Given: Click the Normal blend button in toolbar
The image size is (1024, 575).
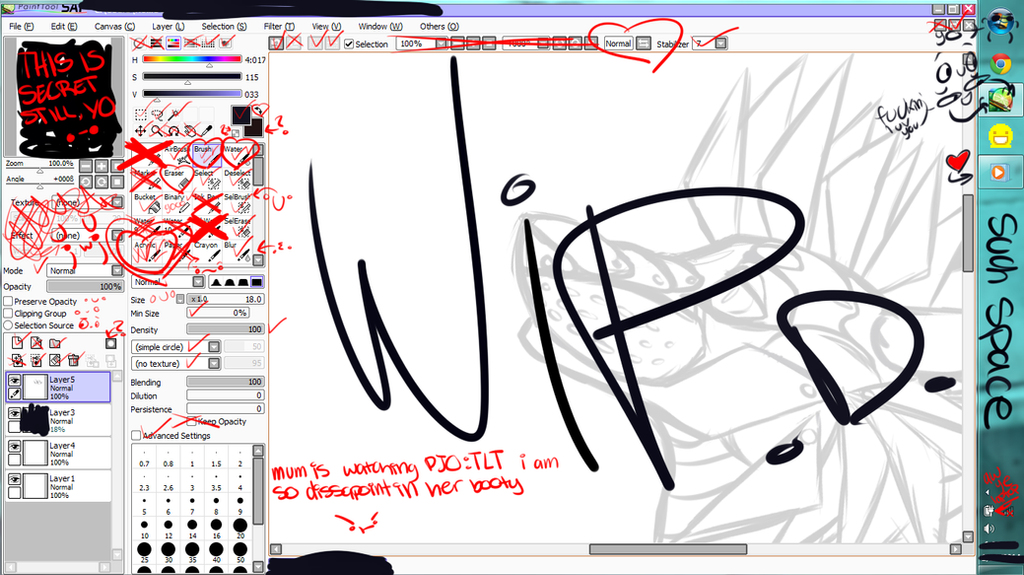Looking at the screenshot, I should pos(618,44).
